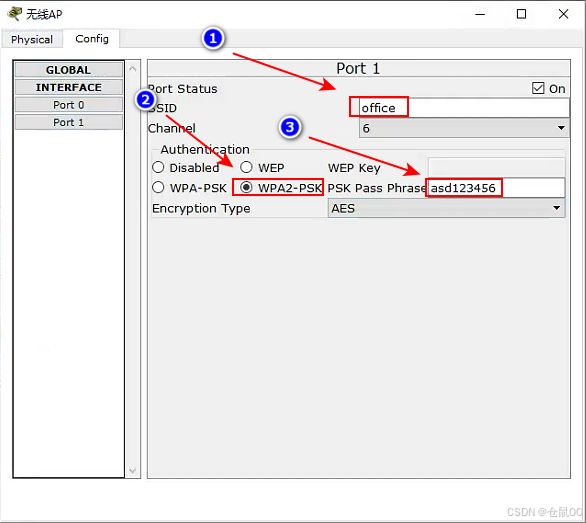Click the sidebar scroll down arrow

pos(133,470)
